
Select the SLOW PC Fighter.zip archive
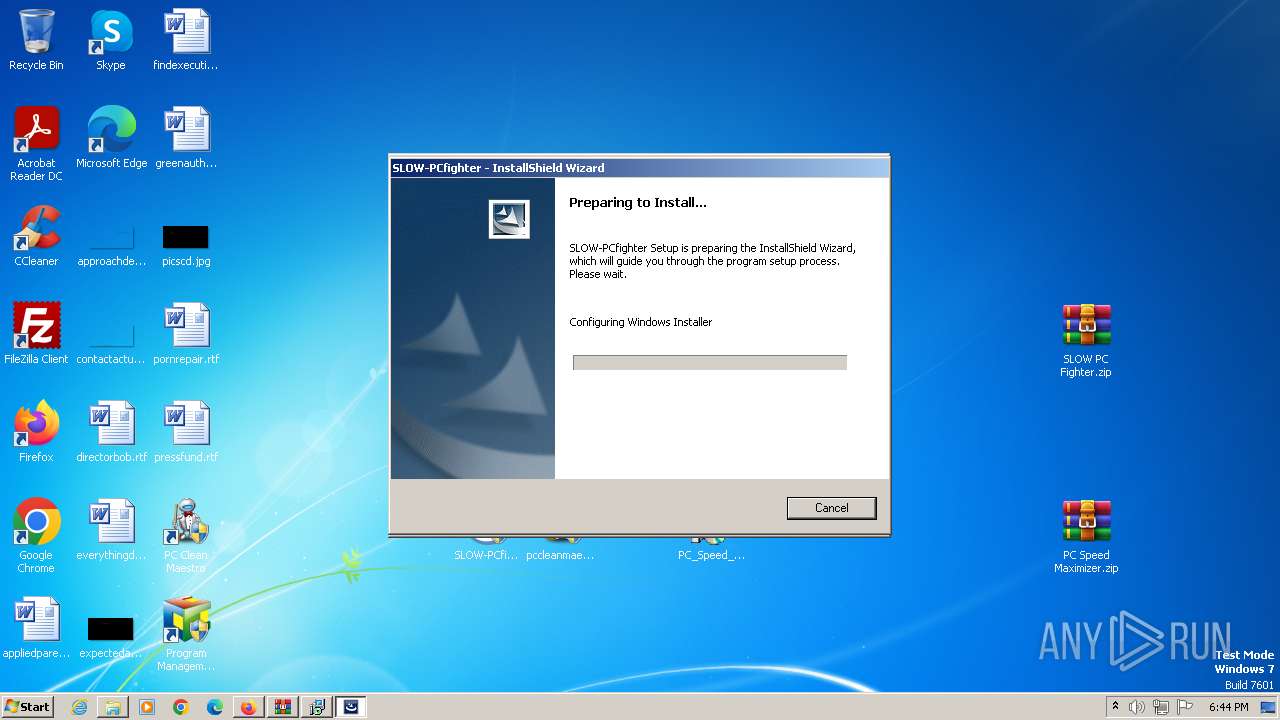pyautogui.click(x=1086, y=340)
